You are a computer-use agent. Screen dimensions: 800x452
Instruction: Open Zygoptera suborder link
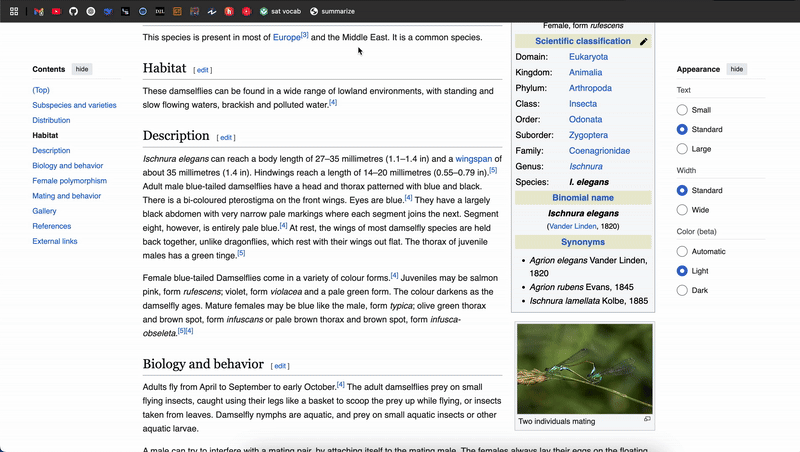588,135
